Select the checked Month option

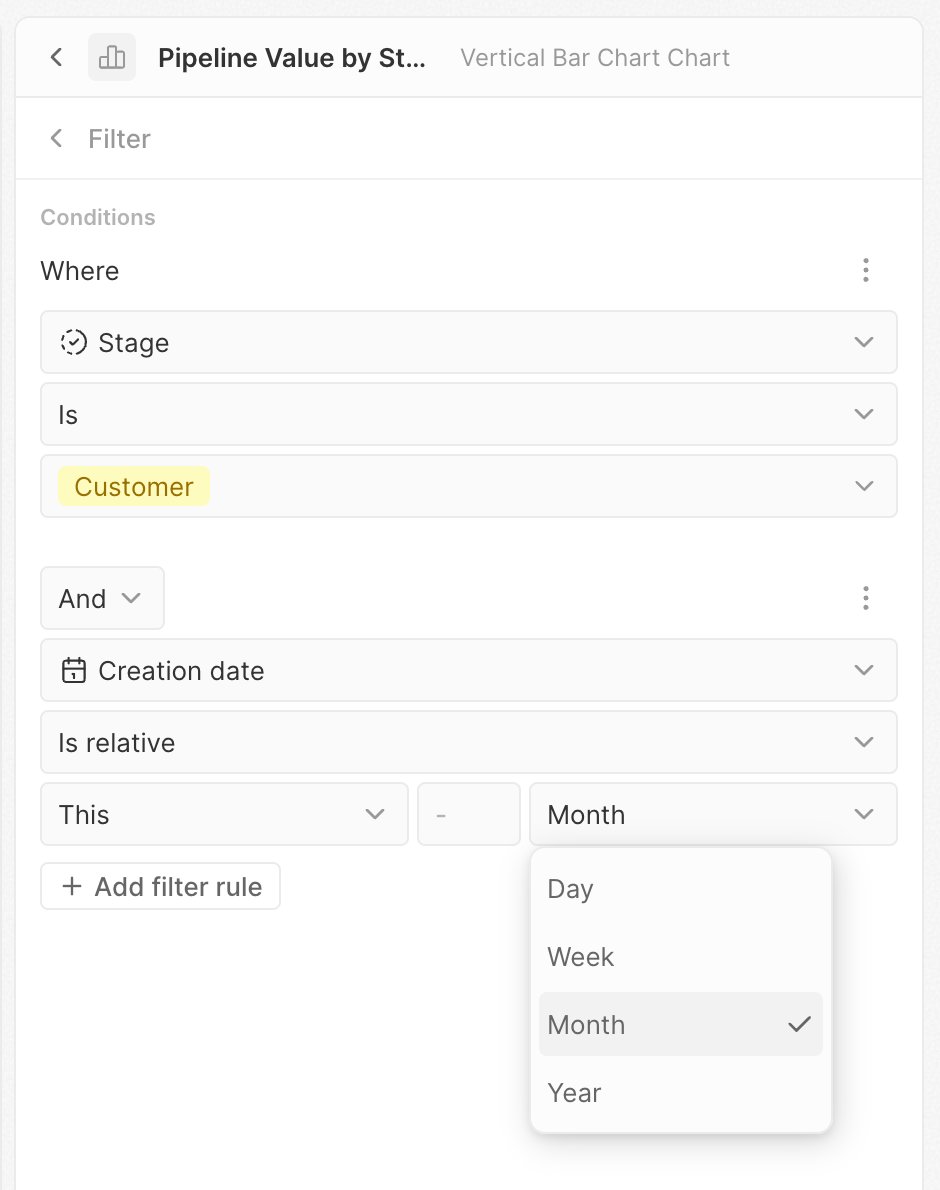[x=681, y=1024]
